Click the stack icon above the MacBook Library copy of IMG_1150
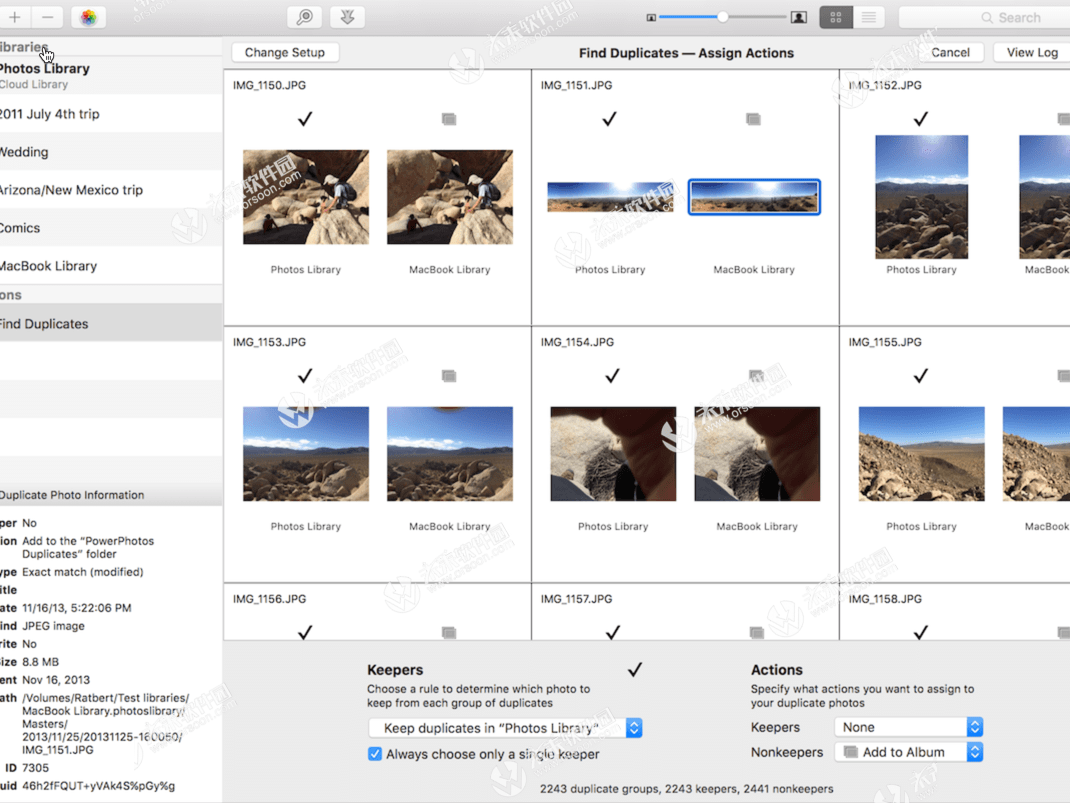 pyautogui.click(x=449, y=119)
